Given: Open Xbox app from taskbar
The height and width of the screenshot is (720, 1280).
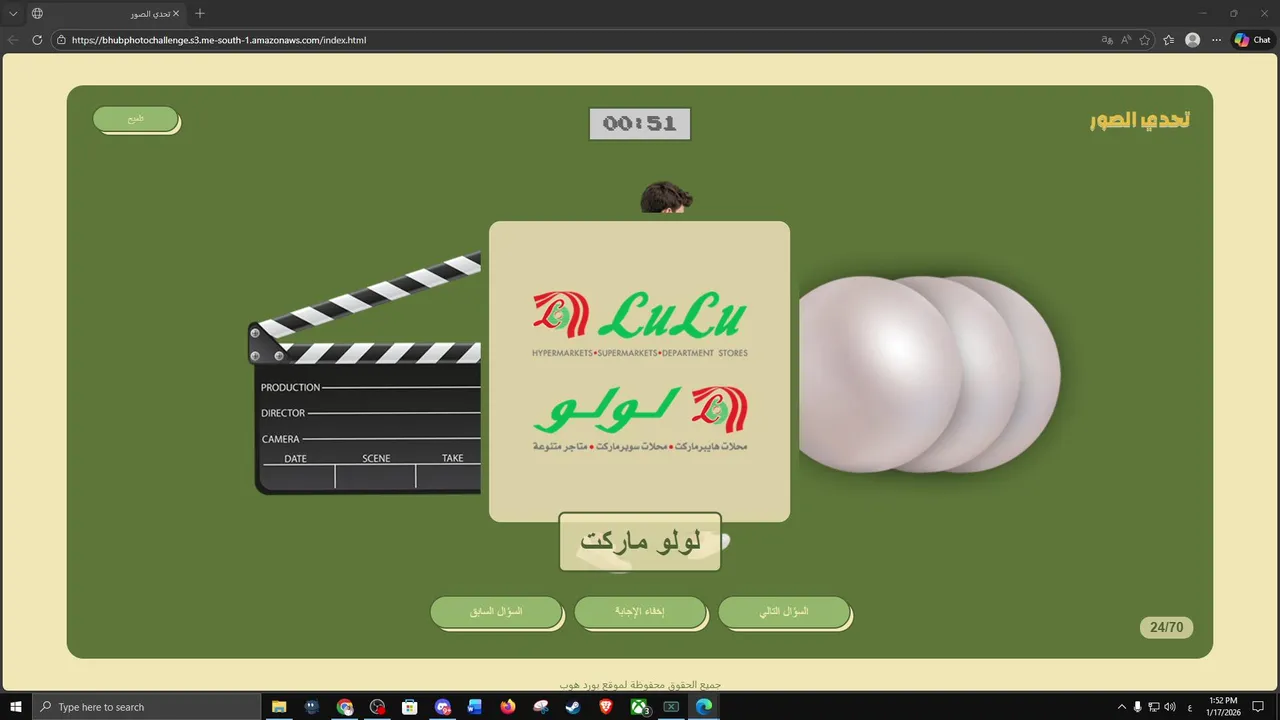Looking at the screenshot, I should tap(640, 707).
